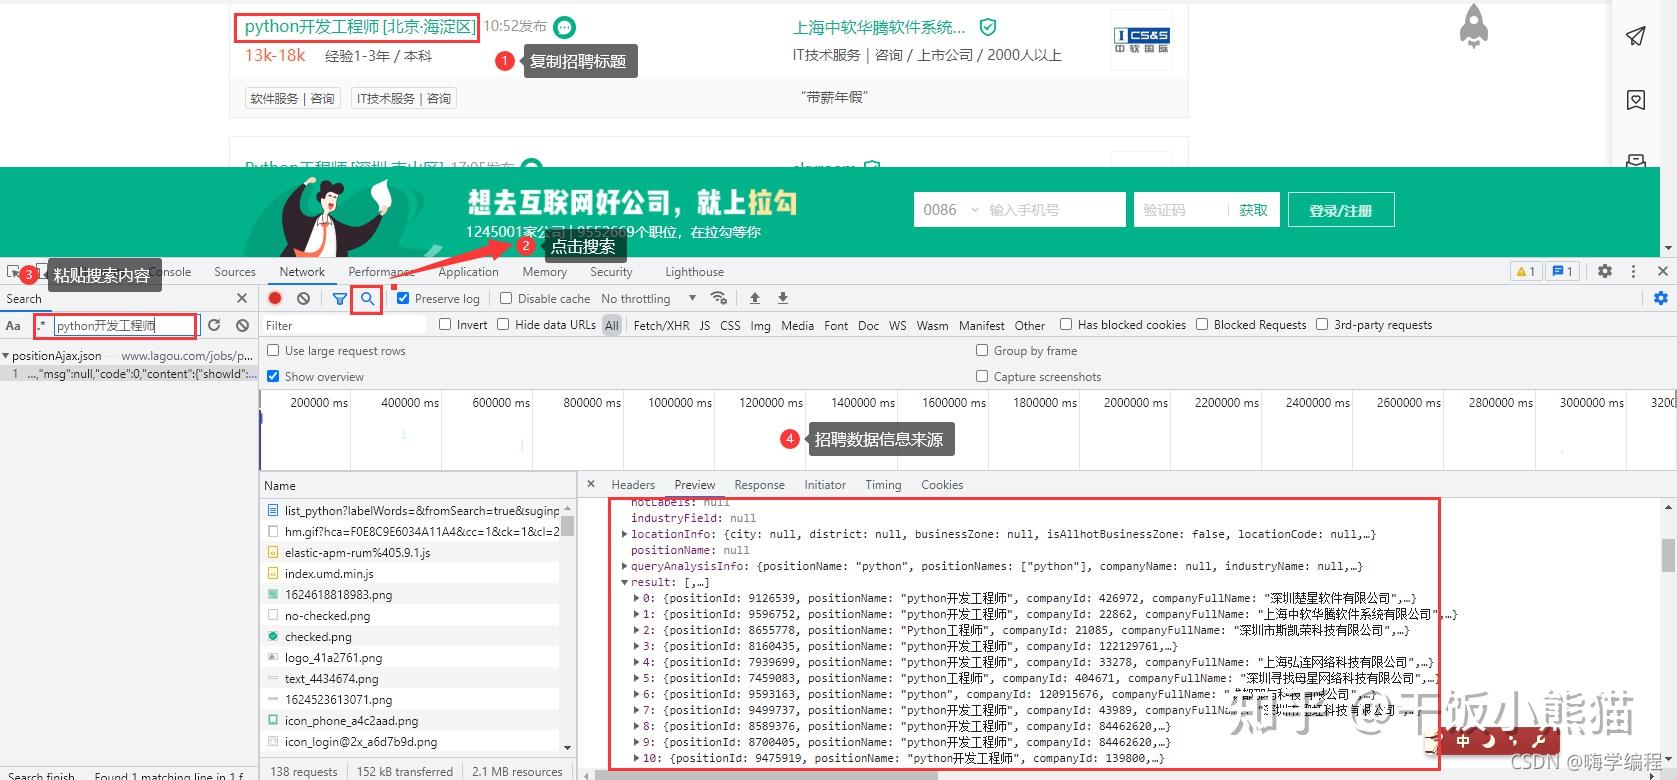
Task: Check the Capture screenshots option
Action: coord(982,376)
